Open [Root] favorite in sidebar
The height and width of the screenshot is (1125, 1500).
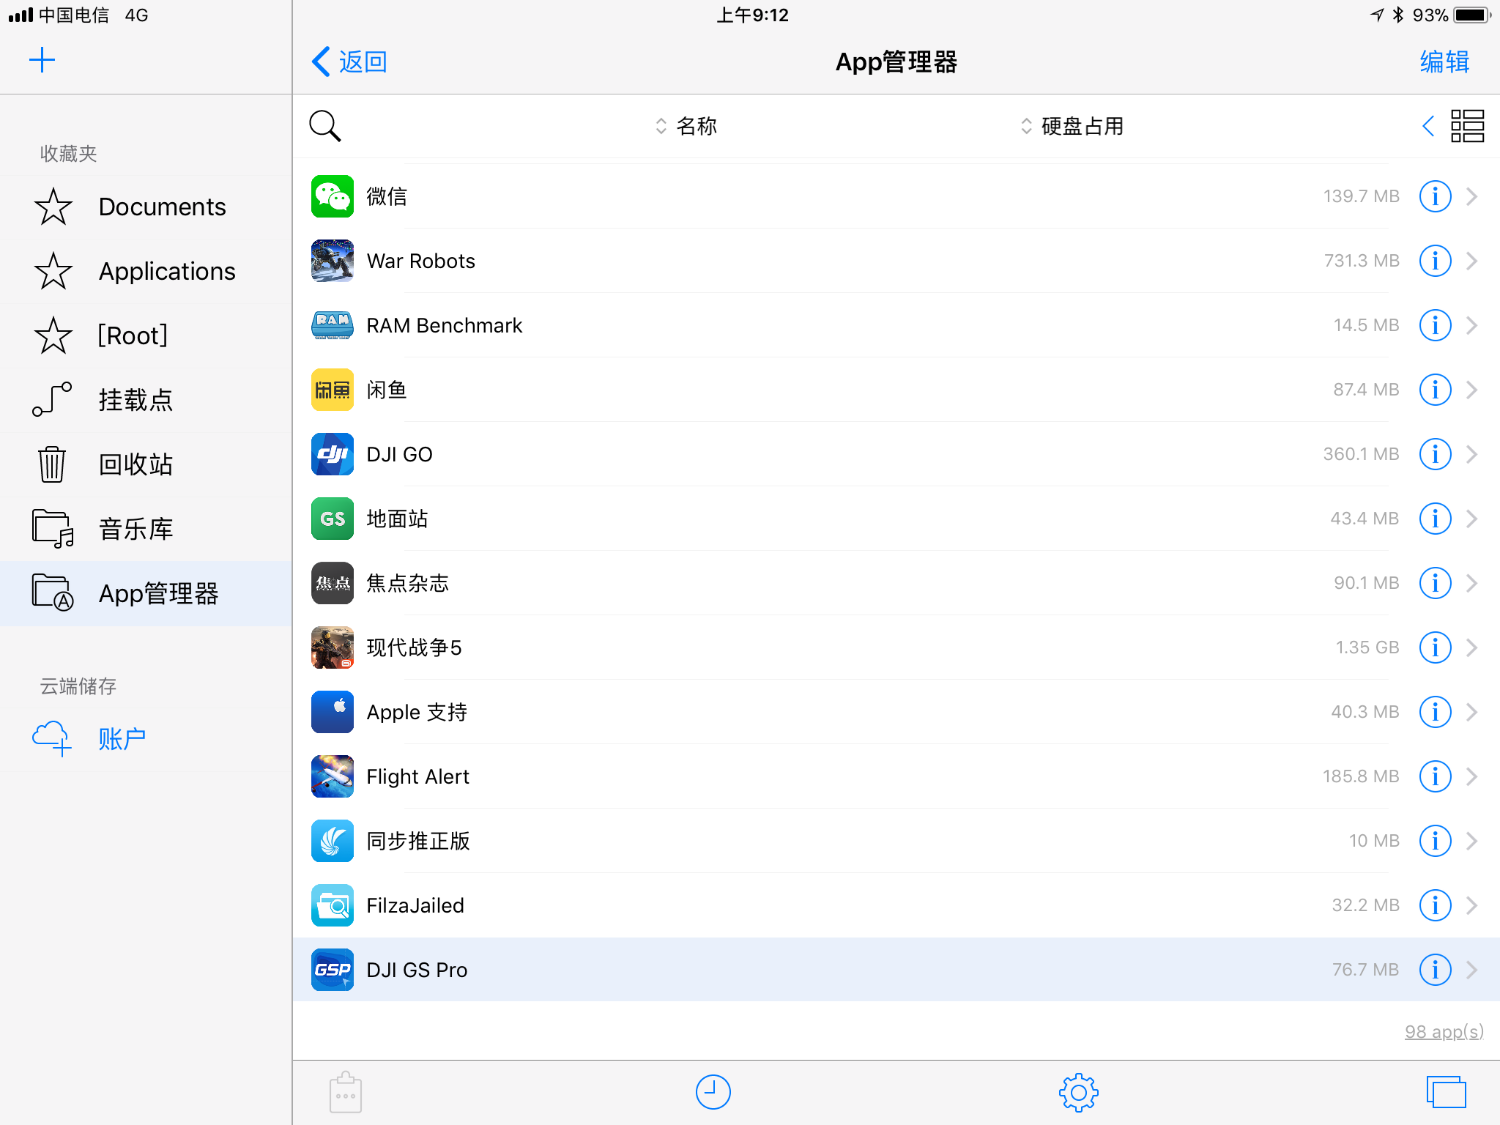point(146,336)
